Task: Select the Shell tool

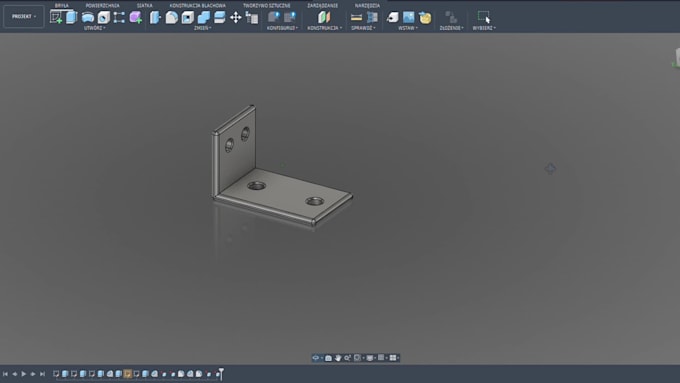Action: click(188, 17)
